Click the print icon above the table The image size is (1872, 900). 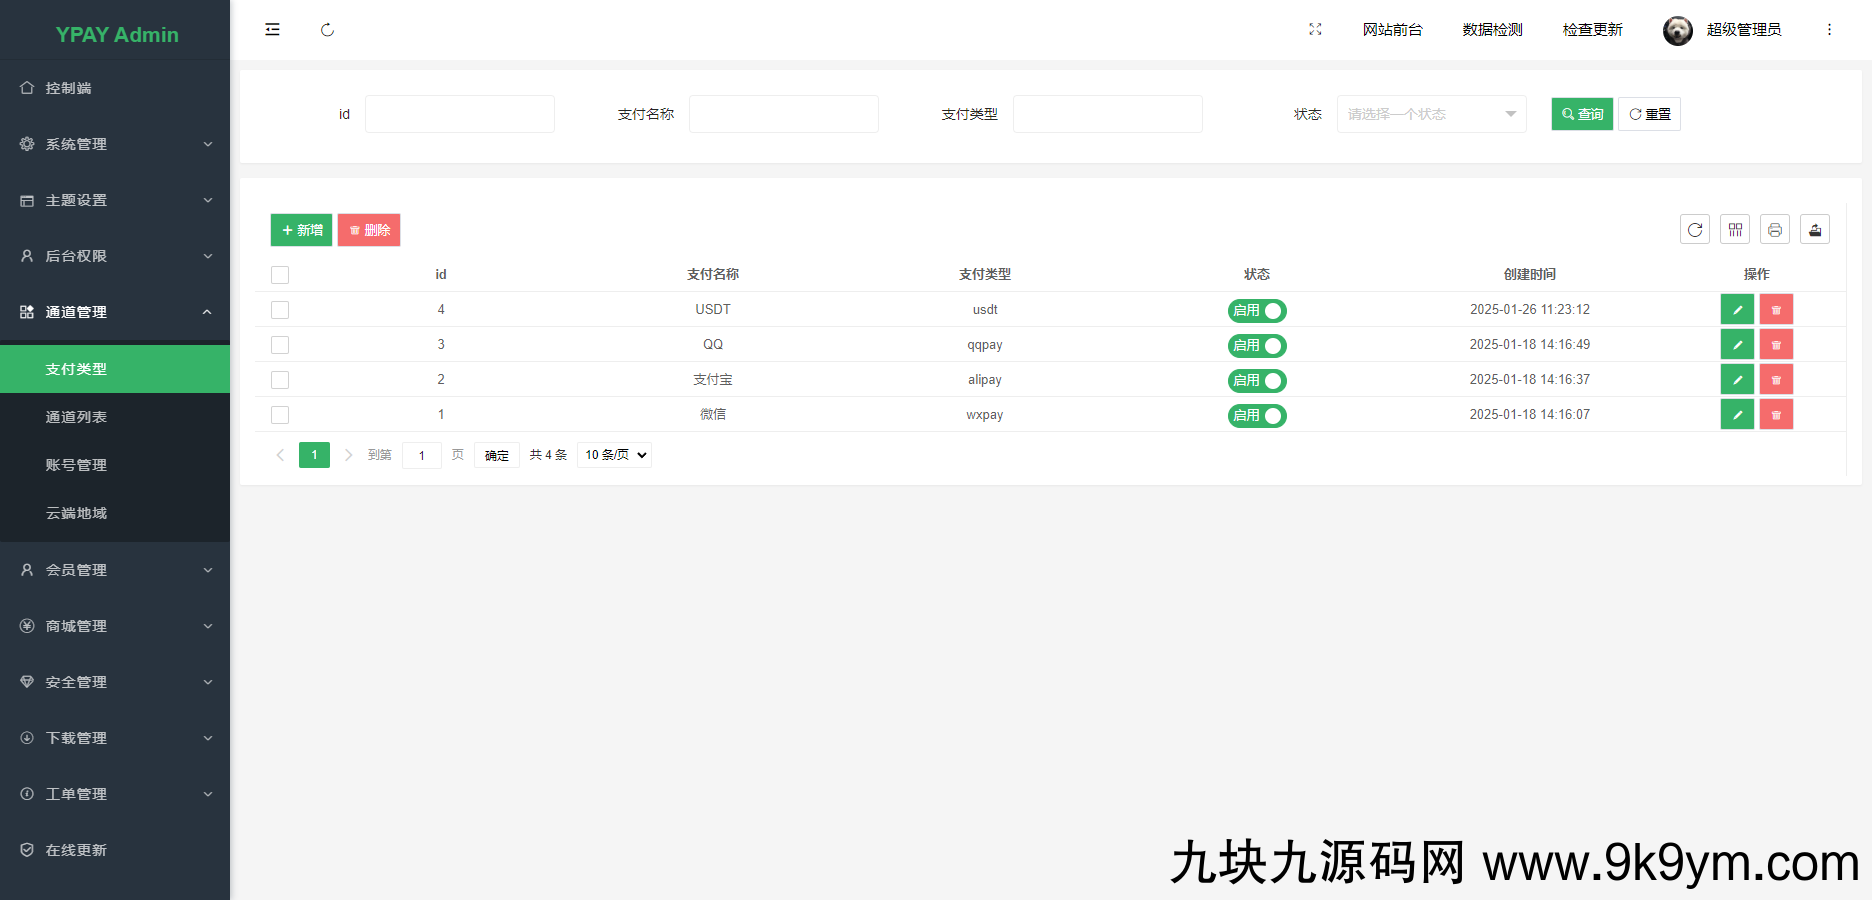tap(1775, 229)
